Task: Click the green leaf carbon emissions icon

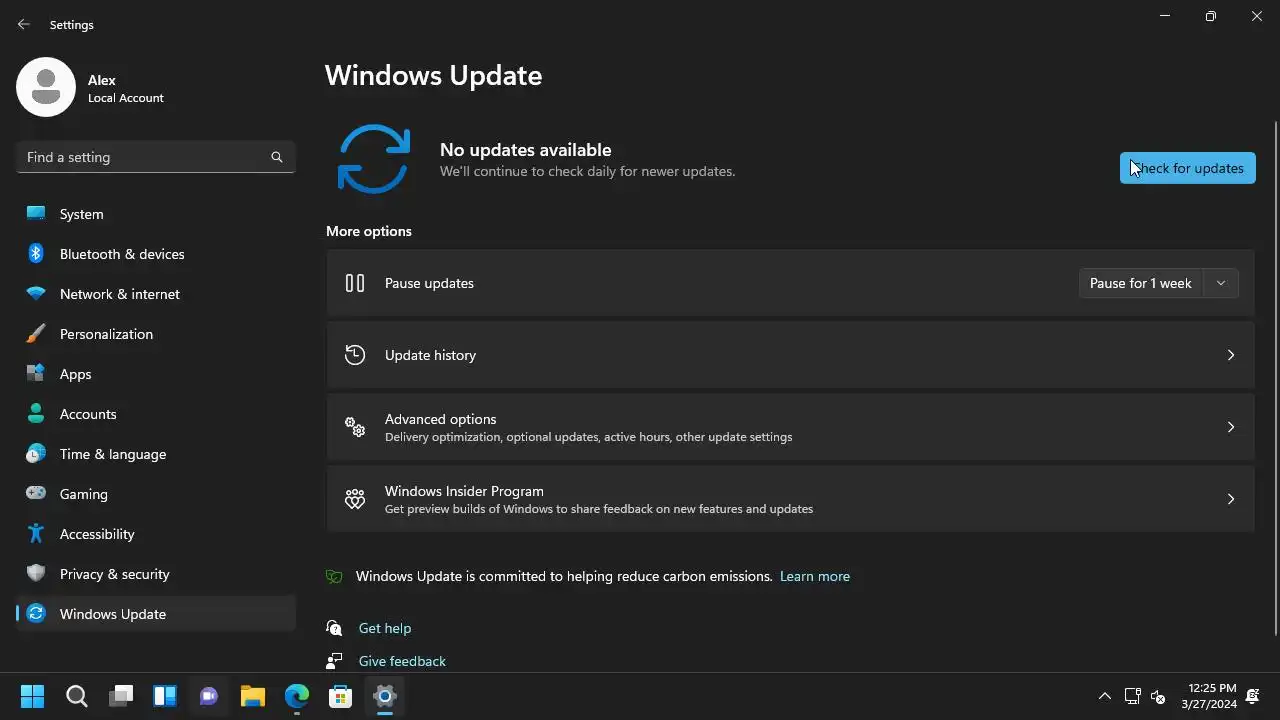Action: click(x=335, y=577)
